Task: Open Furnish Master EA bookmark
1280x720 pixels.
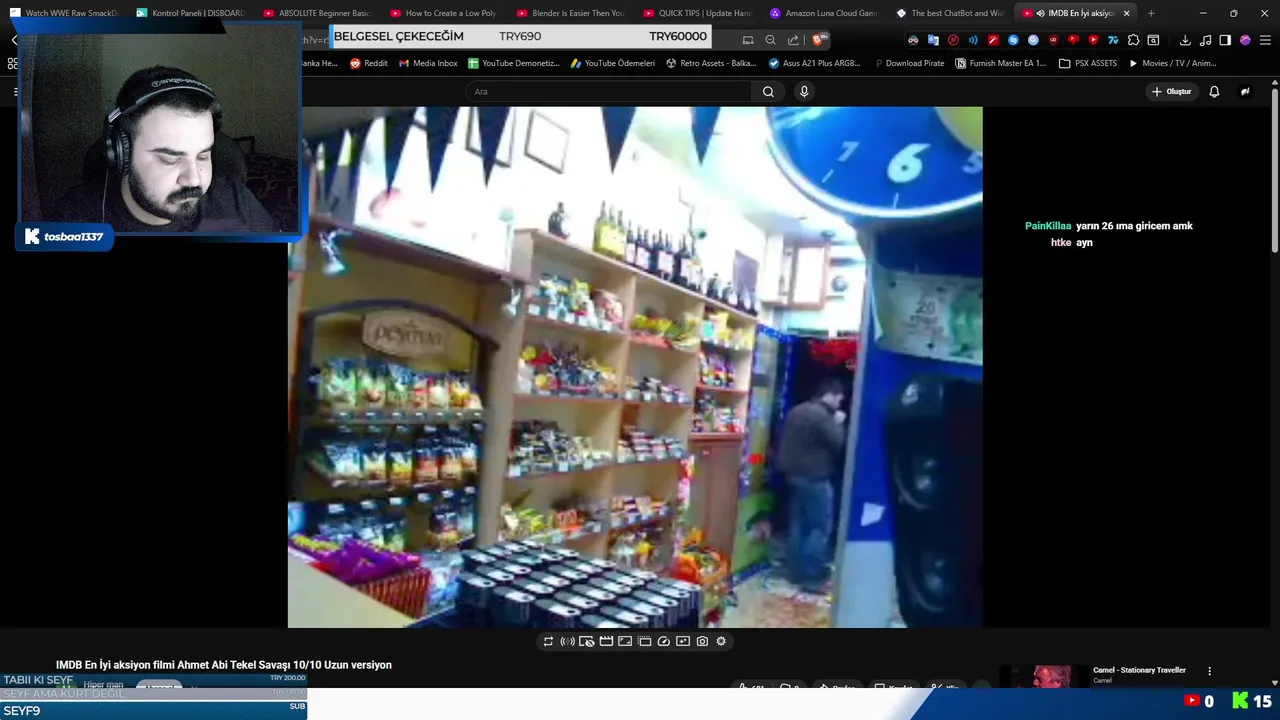Action: (x=1000, y=63)
